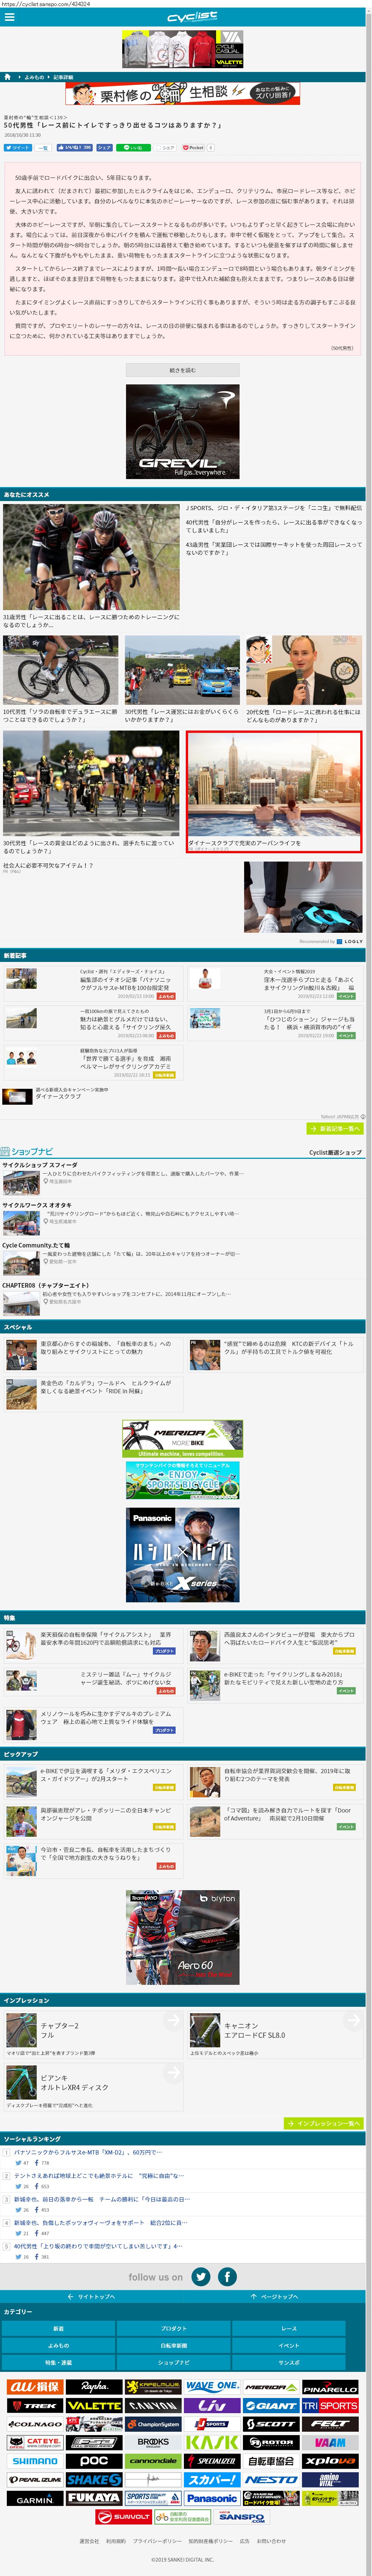Click the SANSPO.COM logo
This screenshot has width=372, height=2576.
(241, 2516)
